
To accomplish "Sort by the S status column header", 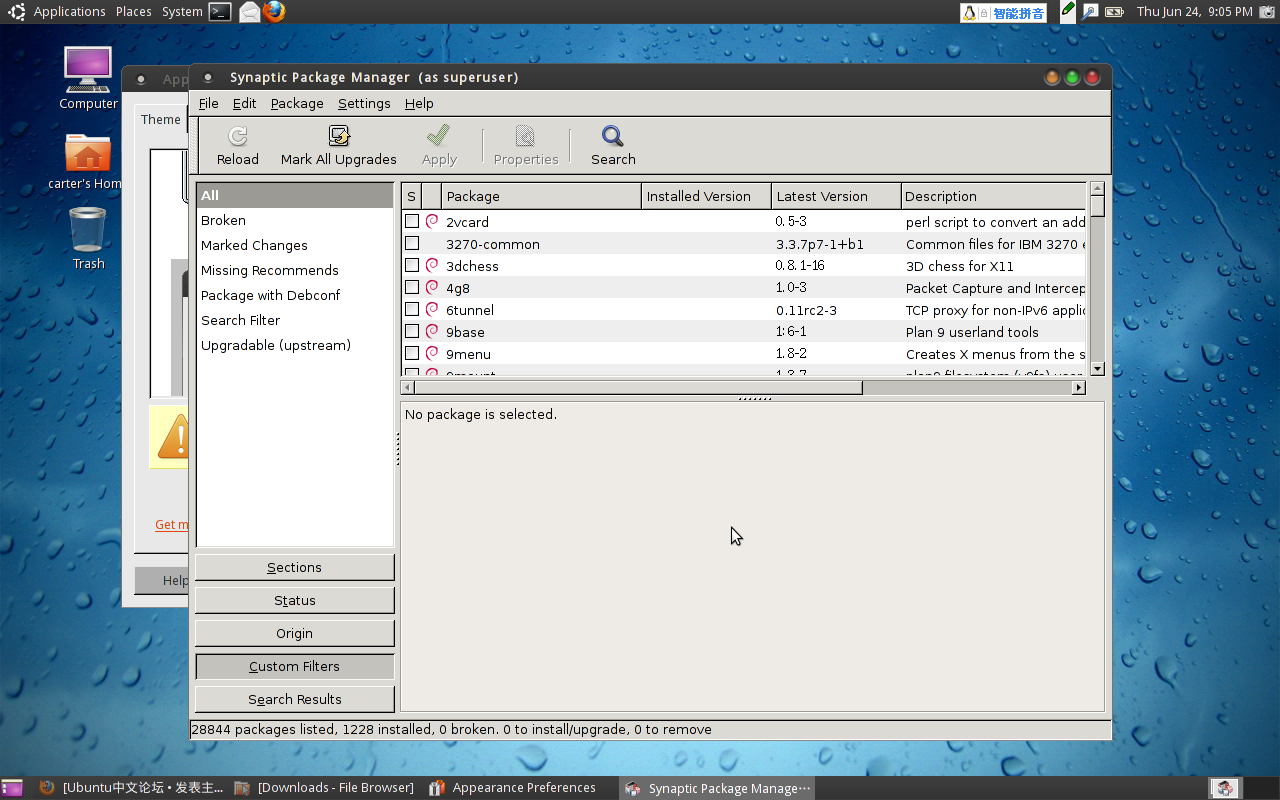I will click(x=411, y=196).
